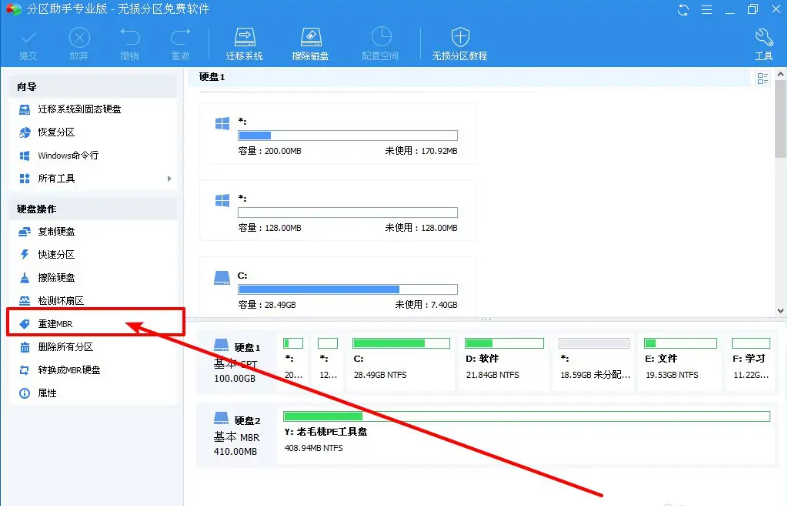Viewport: 787px width, 506px height.
Task: Select the C: partition card in list
Action: (x=337, y=286)
